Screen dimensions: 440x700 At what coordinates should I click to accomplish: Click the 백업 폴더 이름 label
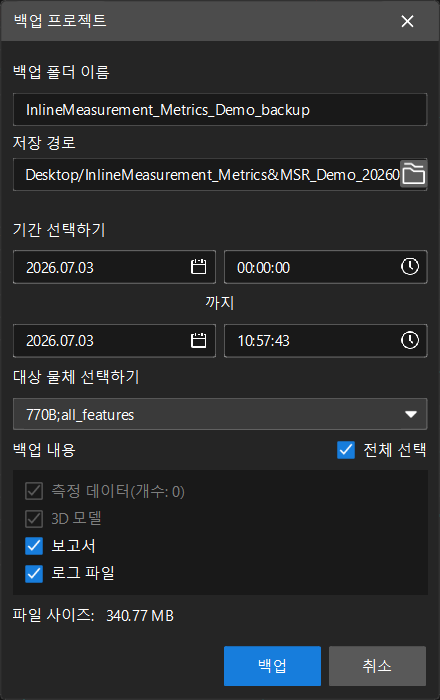coord(61,72)
